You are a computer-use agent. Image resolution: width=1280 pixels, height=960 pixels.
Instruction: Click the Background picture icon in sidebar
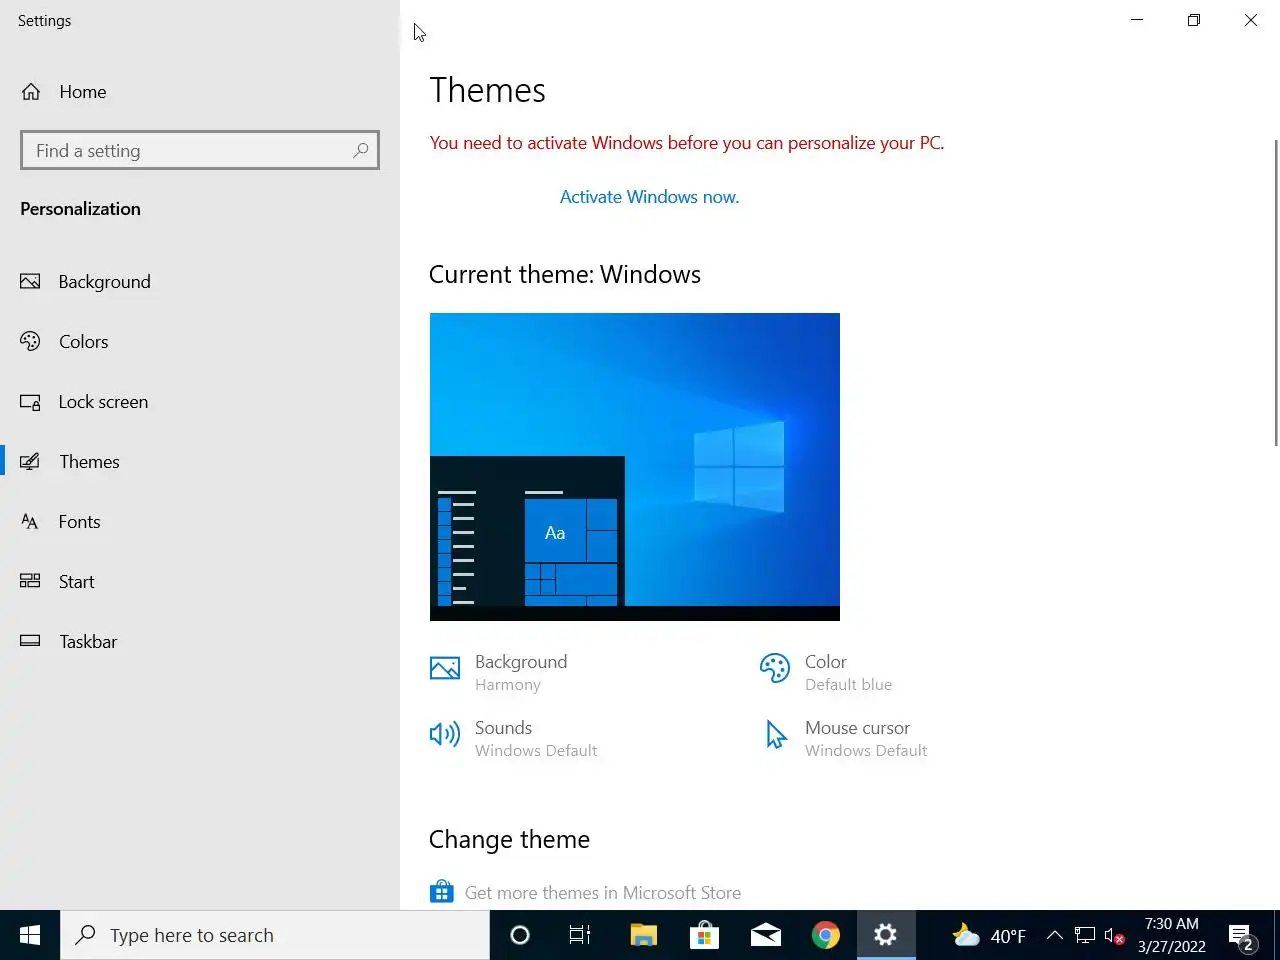pyautogui.click(x=30, y=281)
